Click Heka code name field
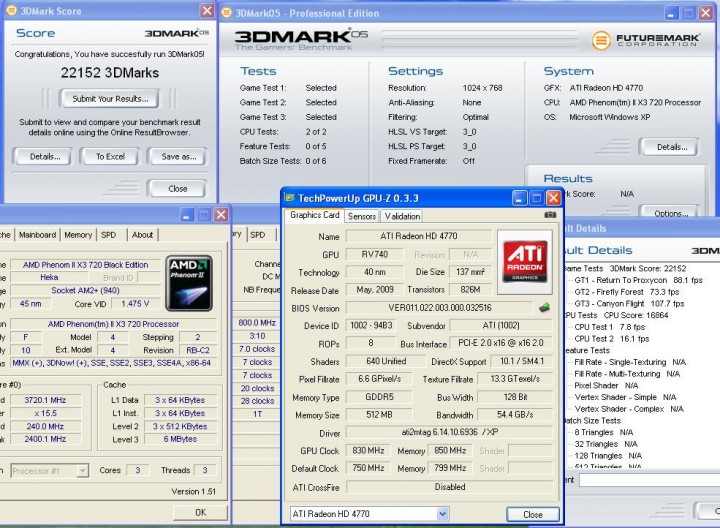This screenshot has height=528, width=720. [49, 277]
